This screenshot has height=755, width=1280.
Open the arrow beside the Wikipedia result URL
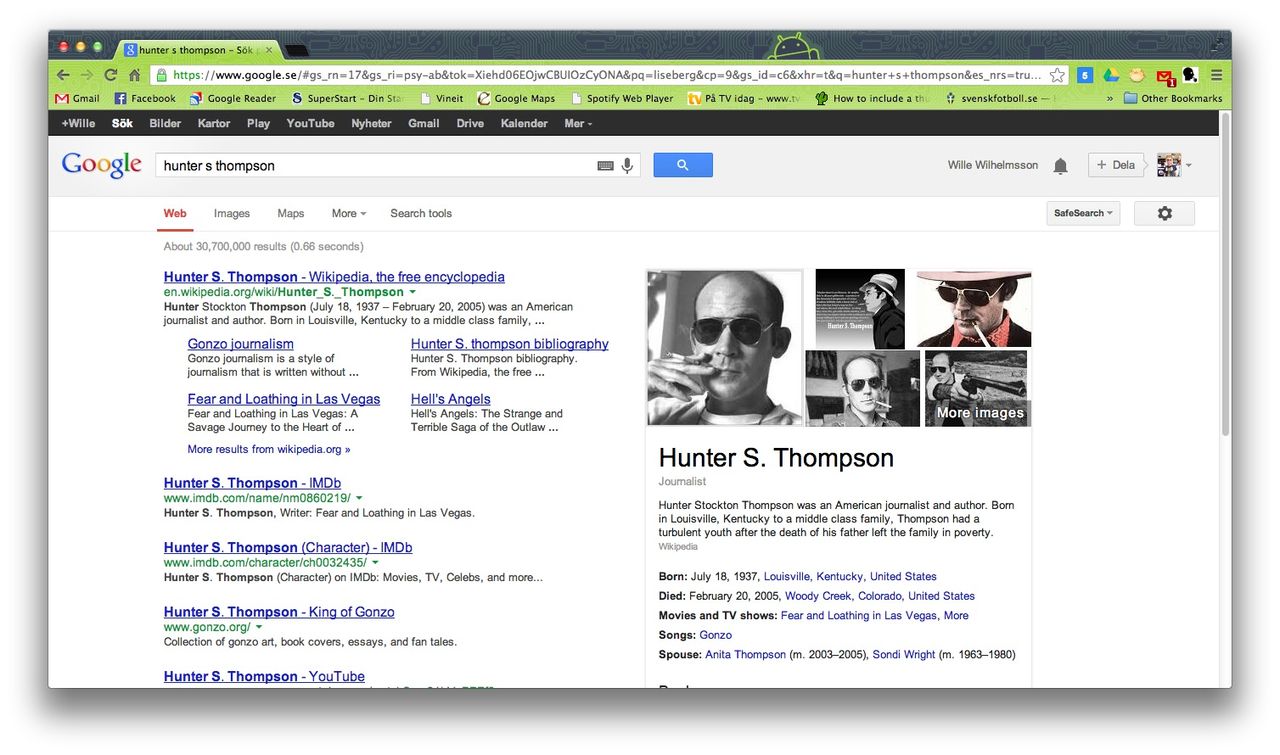point(413,292)
